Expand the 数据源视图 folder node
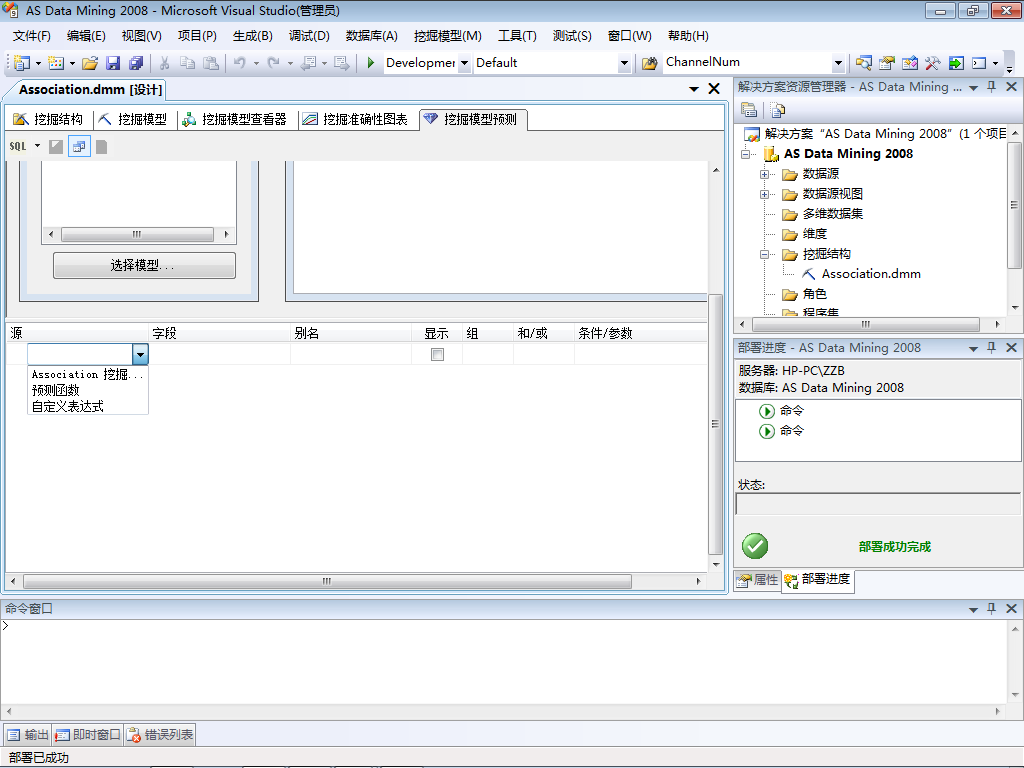 coord(764,194)
